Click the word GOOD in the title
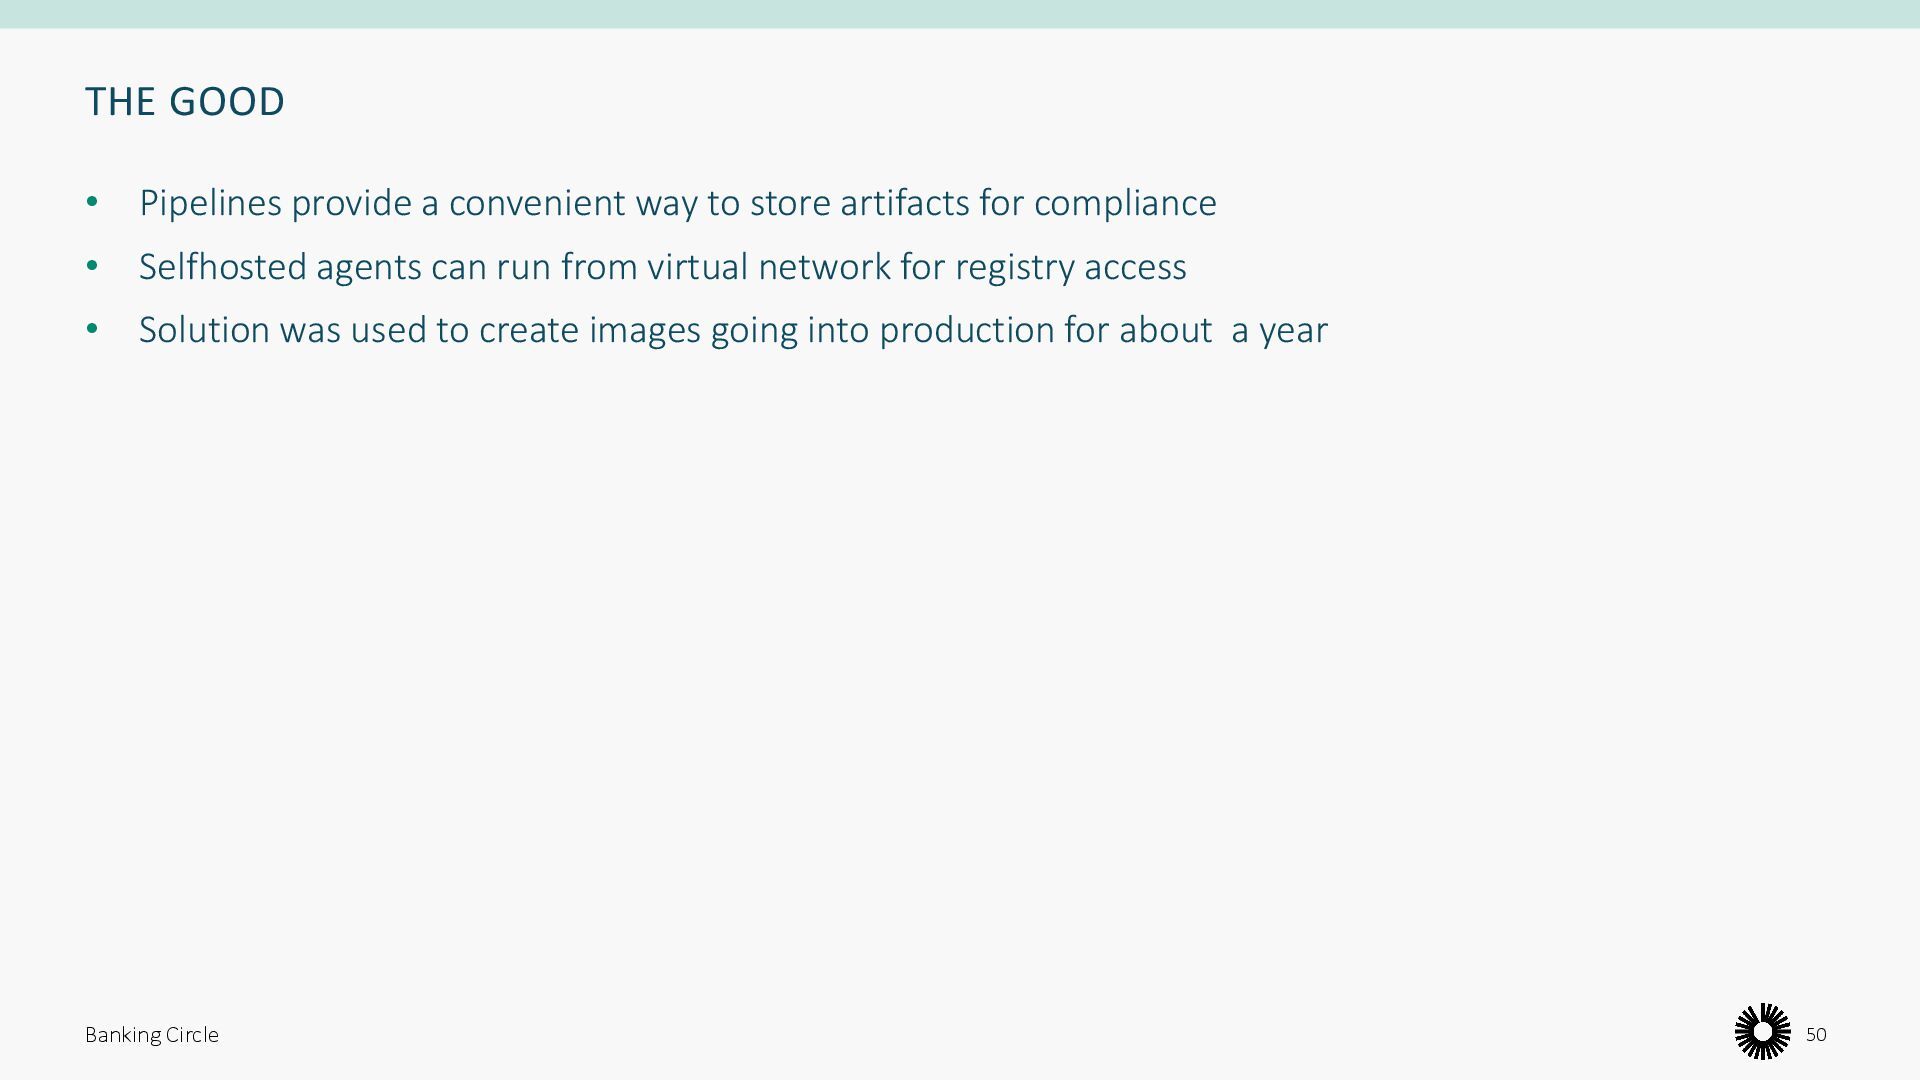This screenshot has height=1080, width=1920. pos(227,102)
